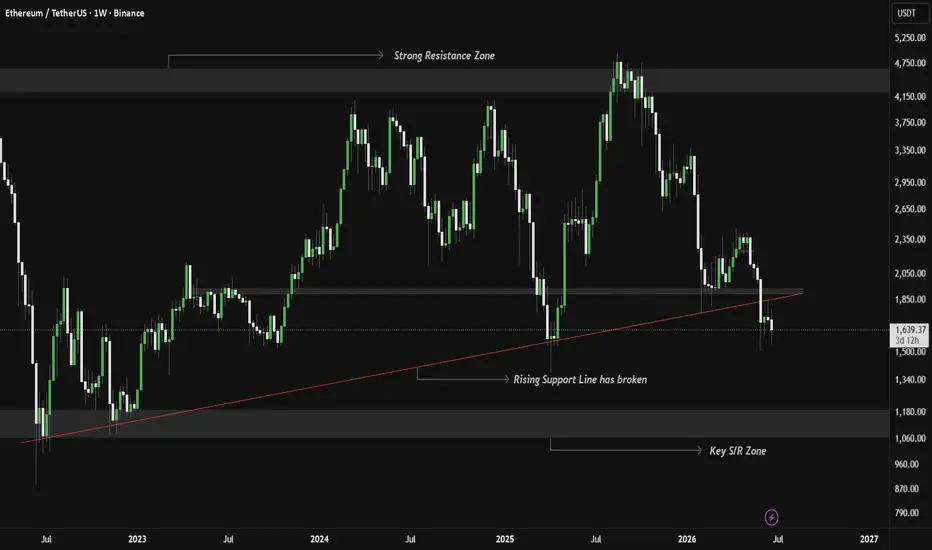The height and width of the screenshot is (550, 932).
Task: Click the 2026 label on time axis
Action: 687,539
